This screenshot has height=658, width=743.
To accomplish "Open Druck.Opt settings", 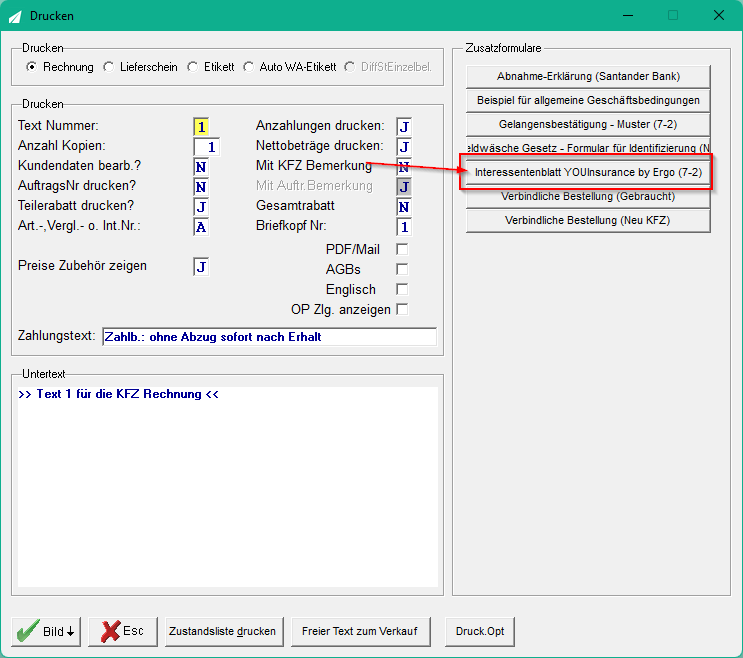I will (x=480, y=631).
